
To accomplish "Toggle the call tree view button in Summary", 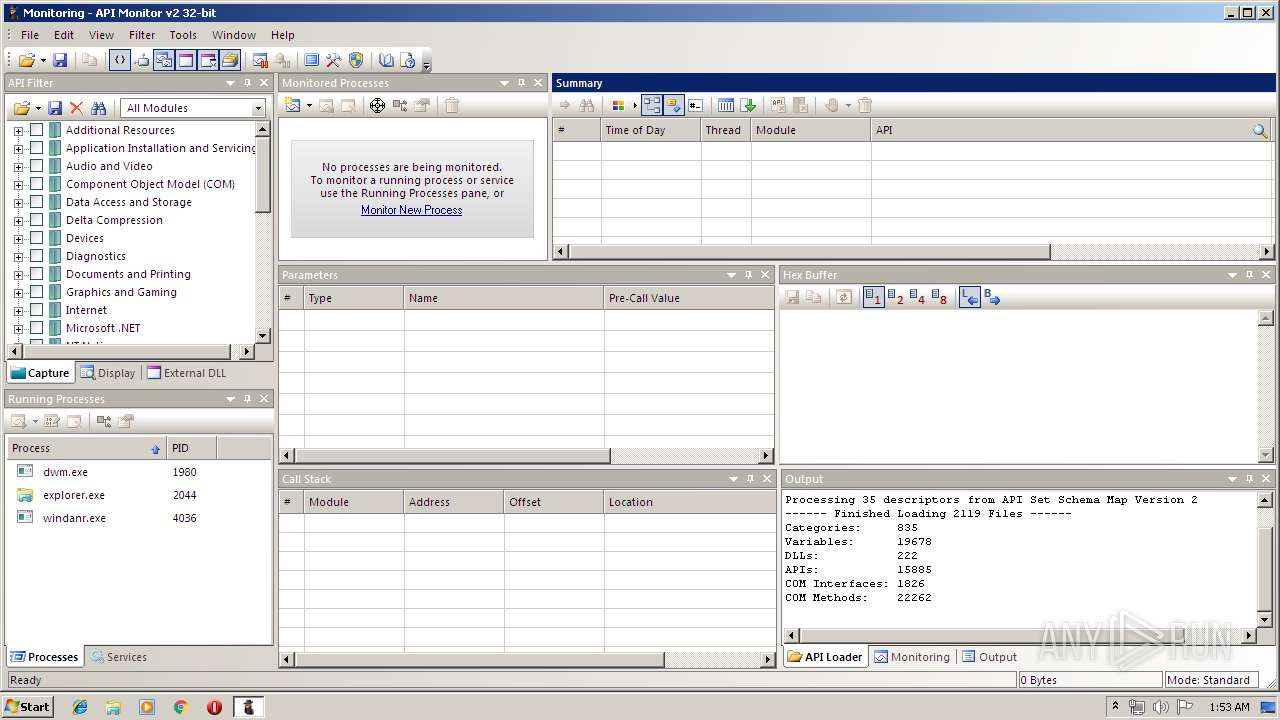I will 651,105.
